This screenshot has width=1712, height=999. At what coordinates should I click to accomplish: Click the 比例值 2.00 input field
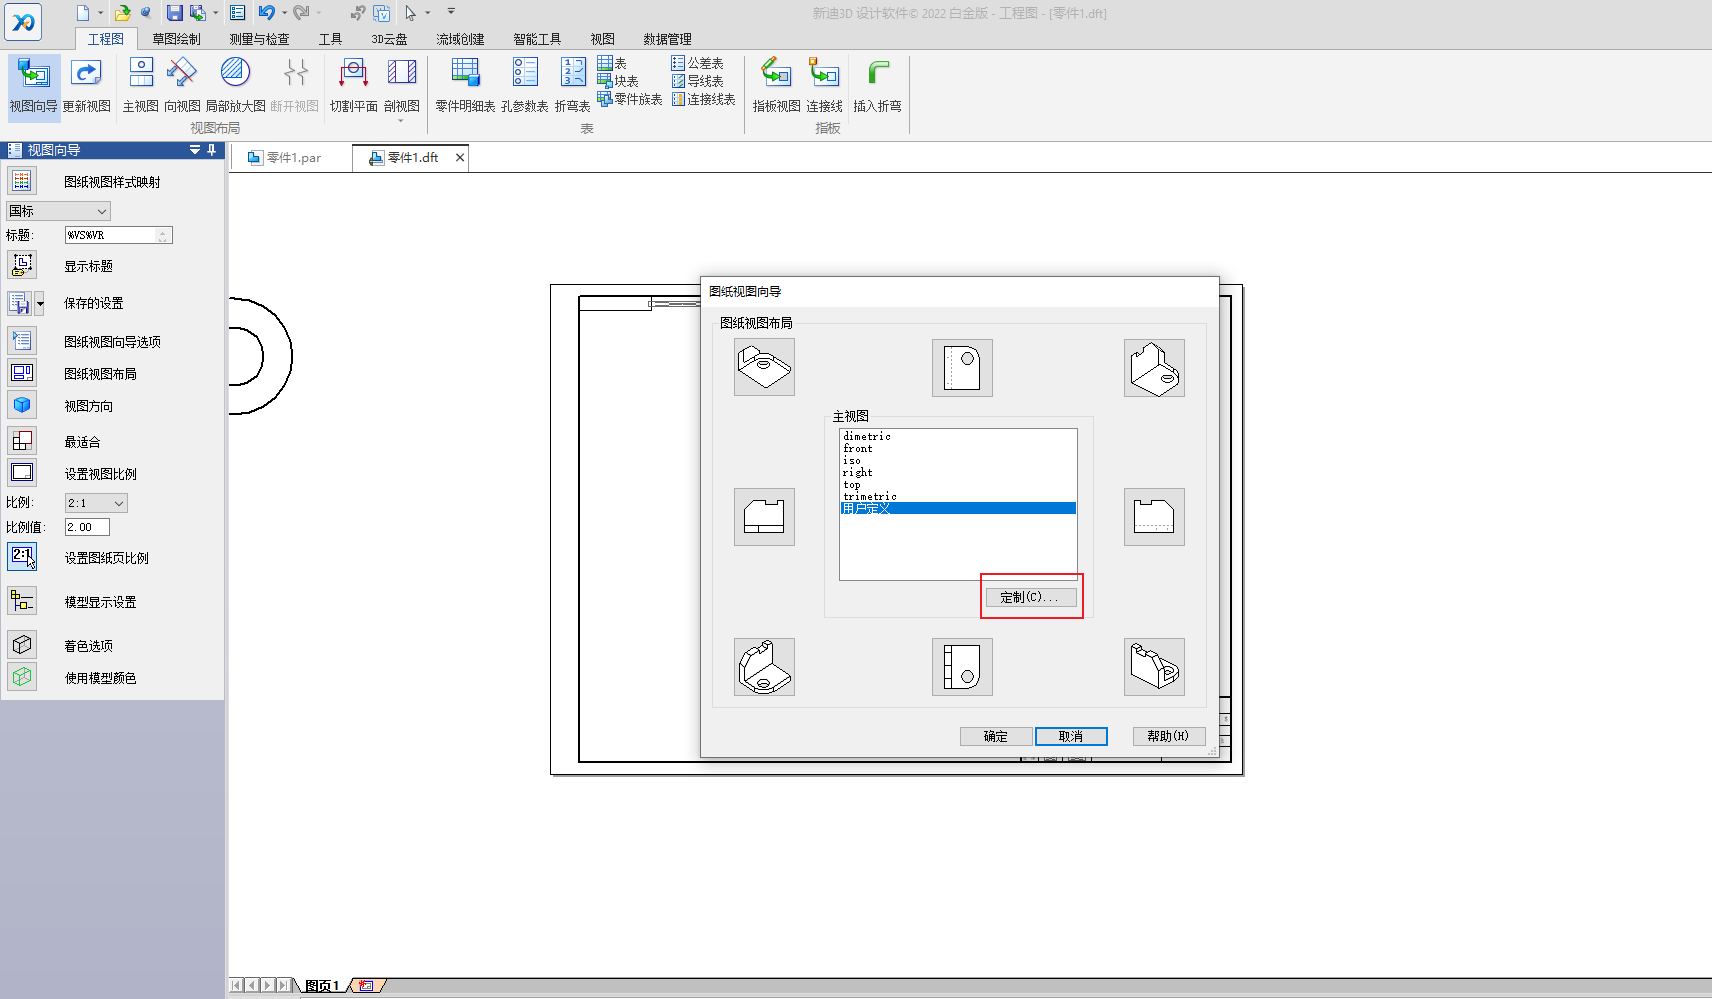[x=87, y=527]
